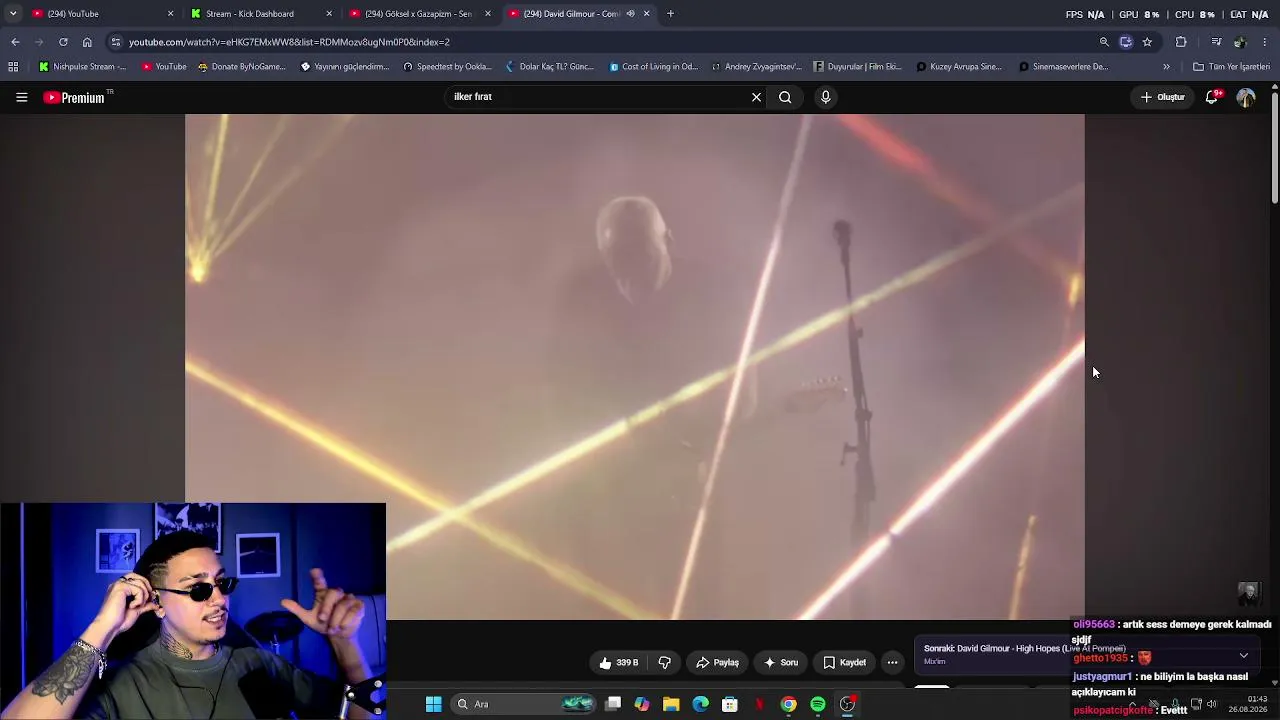Image resolution: width=1280 pixels, height=720 pixels.
Task: Open OBS Studio from the taskbar
Action: coord(847,704)
